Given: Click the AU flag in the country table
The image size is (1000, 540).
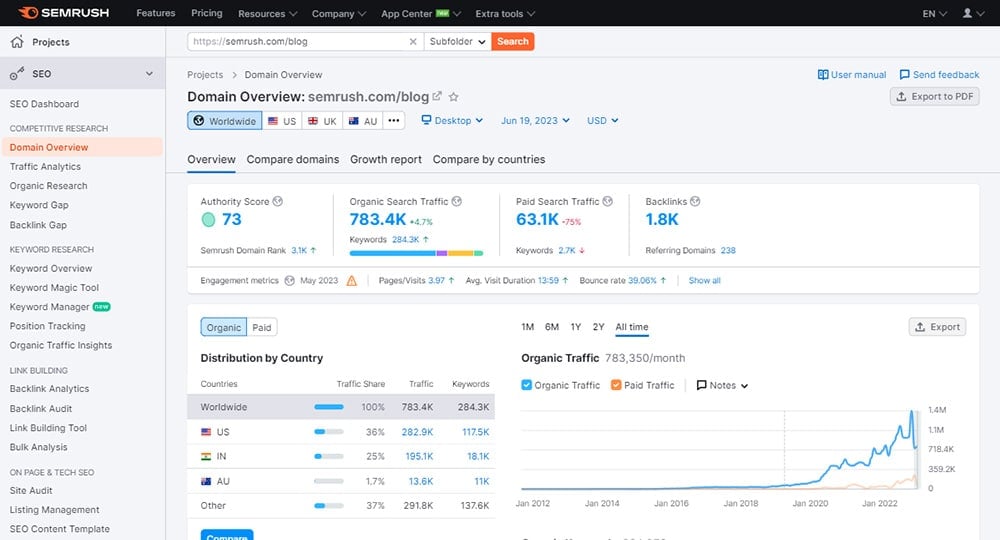Looking at the screenshot, I should [x=206, y=481].
